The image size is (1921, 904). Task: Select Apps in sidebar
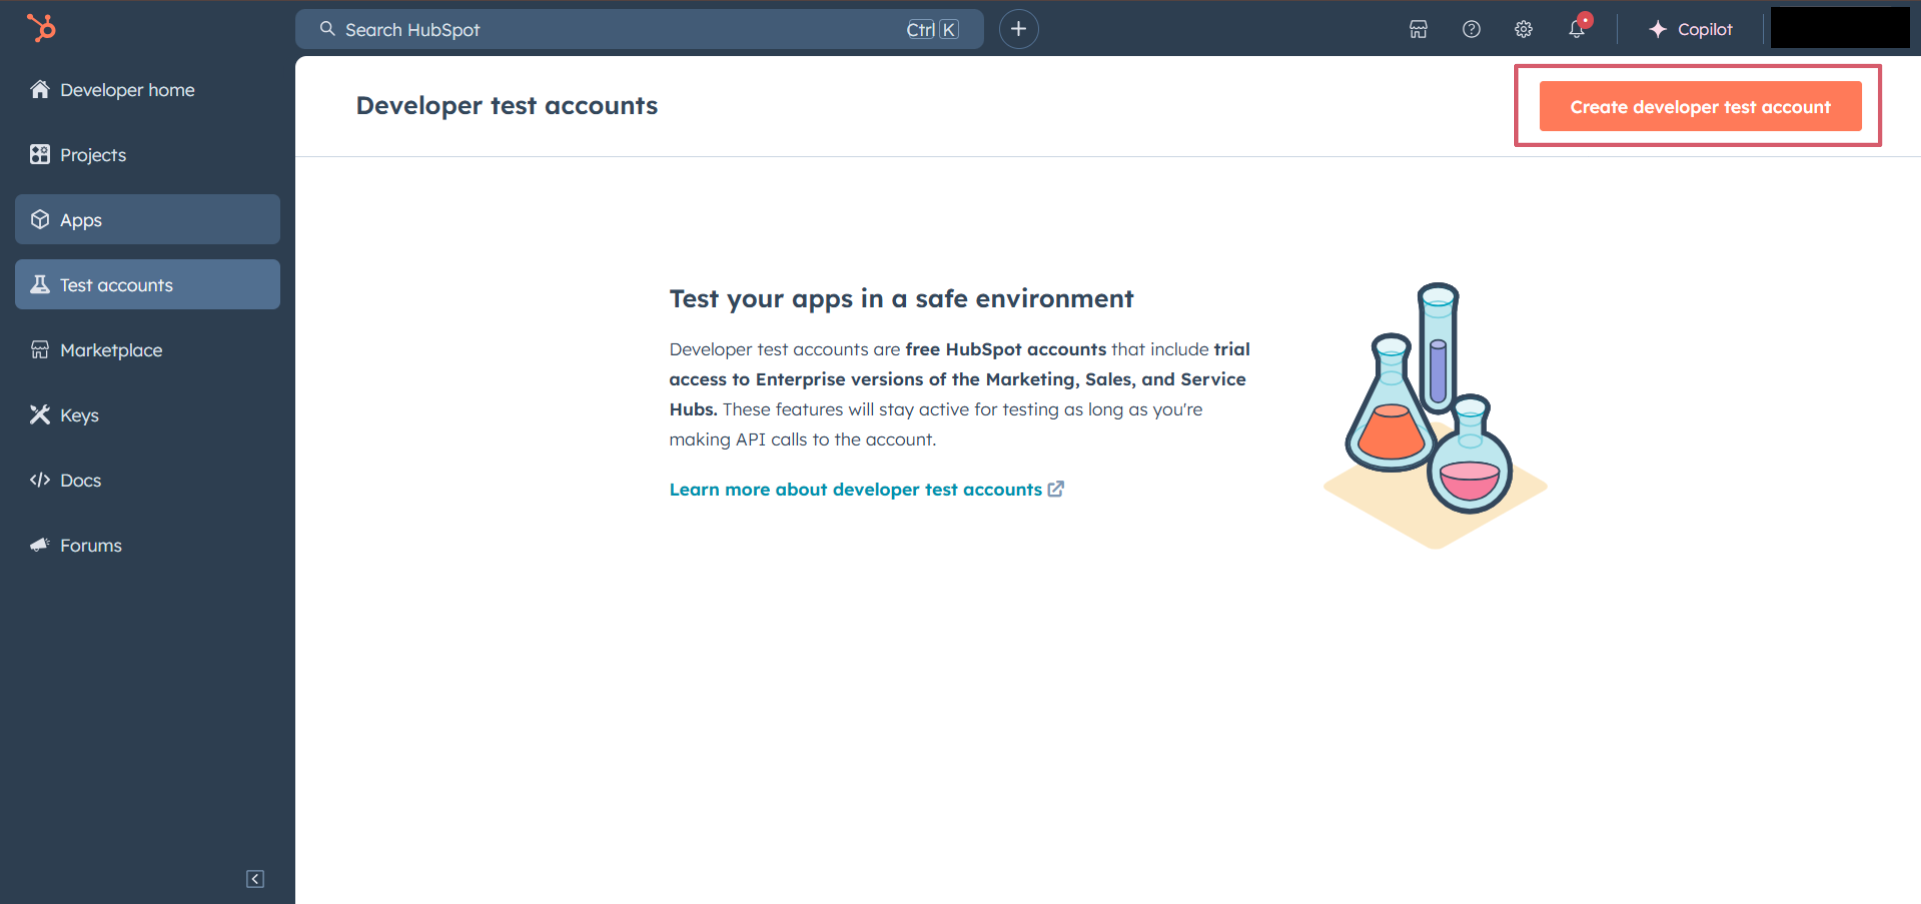(x=147, y=219)
